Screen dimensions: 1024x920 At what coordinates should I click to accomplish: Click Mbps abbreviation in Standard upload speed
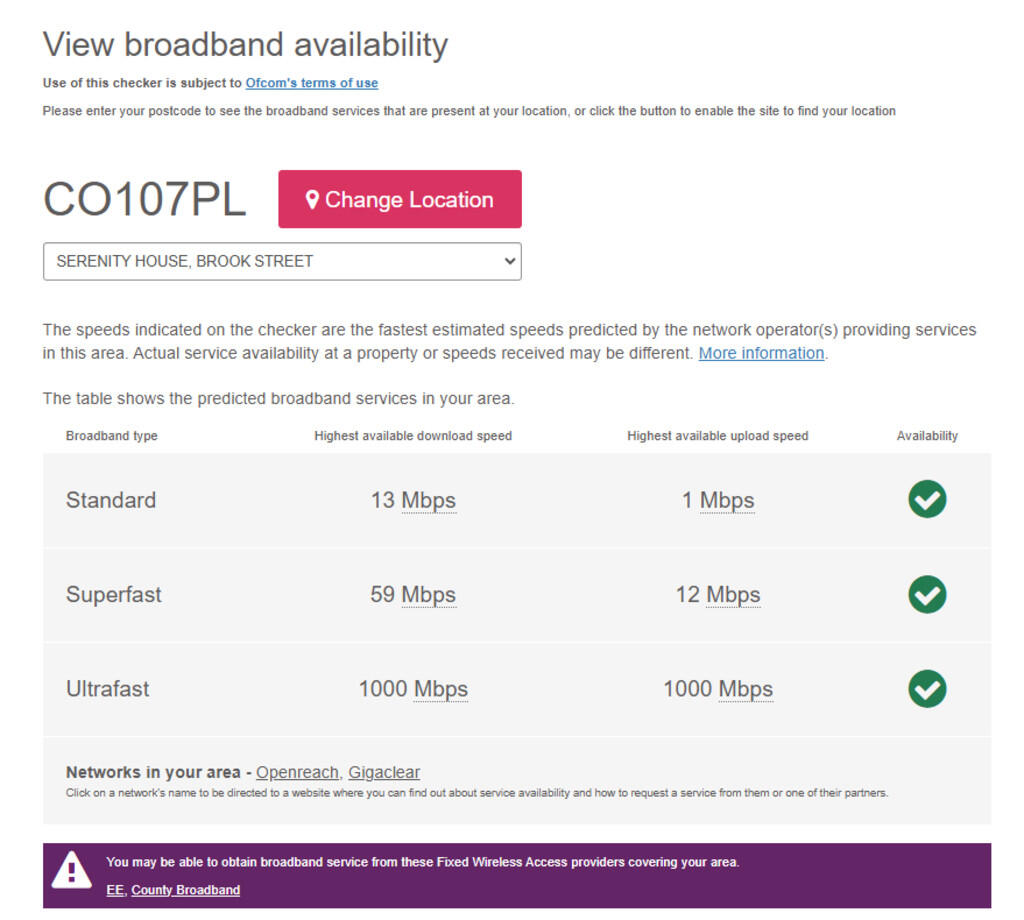pyautogui.click(x=727, y=500)
